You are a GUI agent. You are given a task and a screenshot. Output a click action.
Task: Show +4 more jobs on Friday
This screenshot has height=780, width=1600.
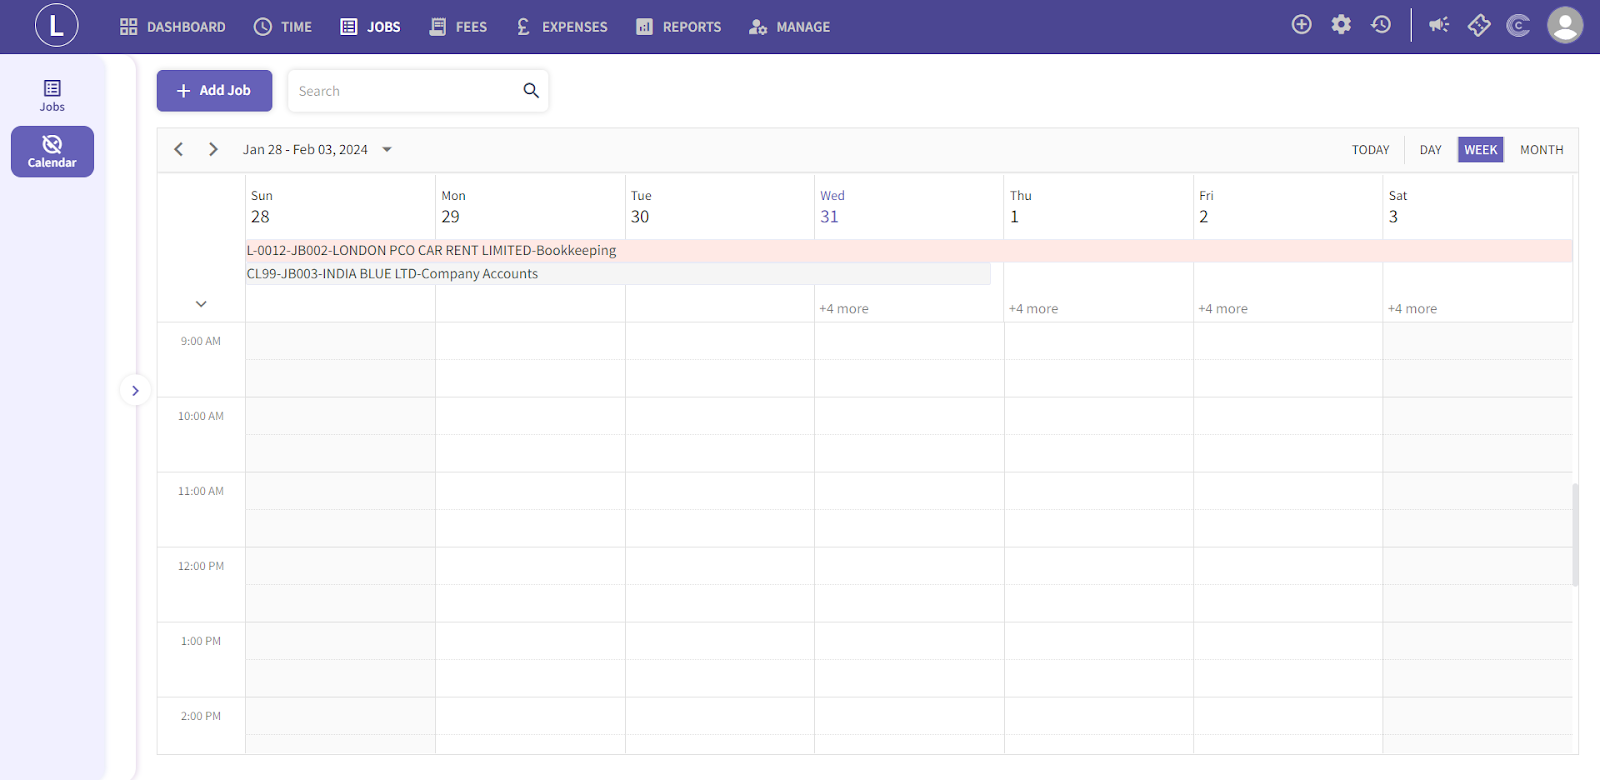point(1223,309)
